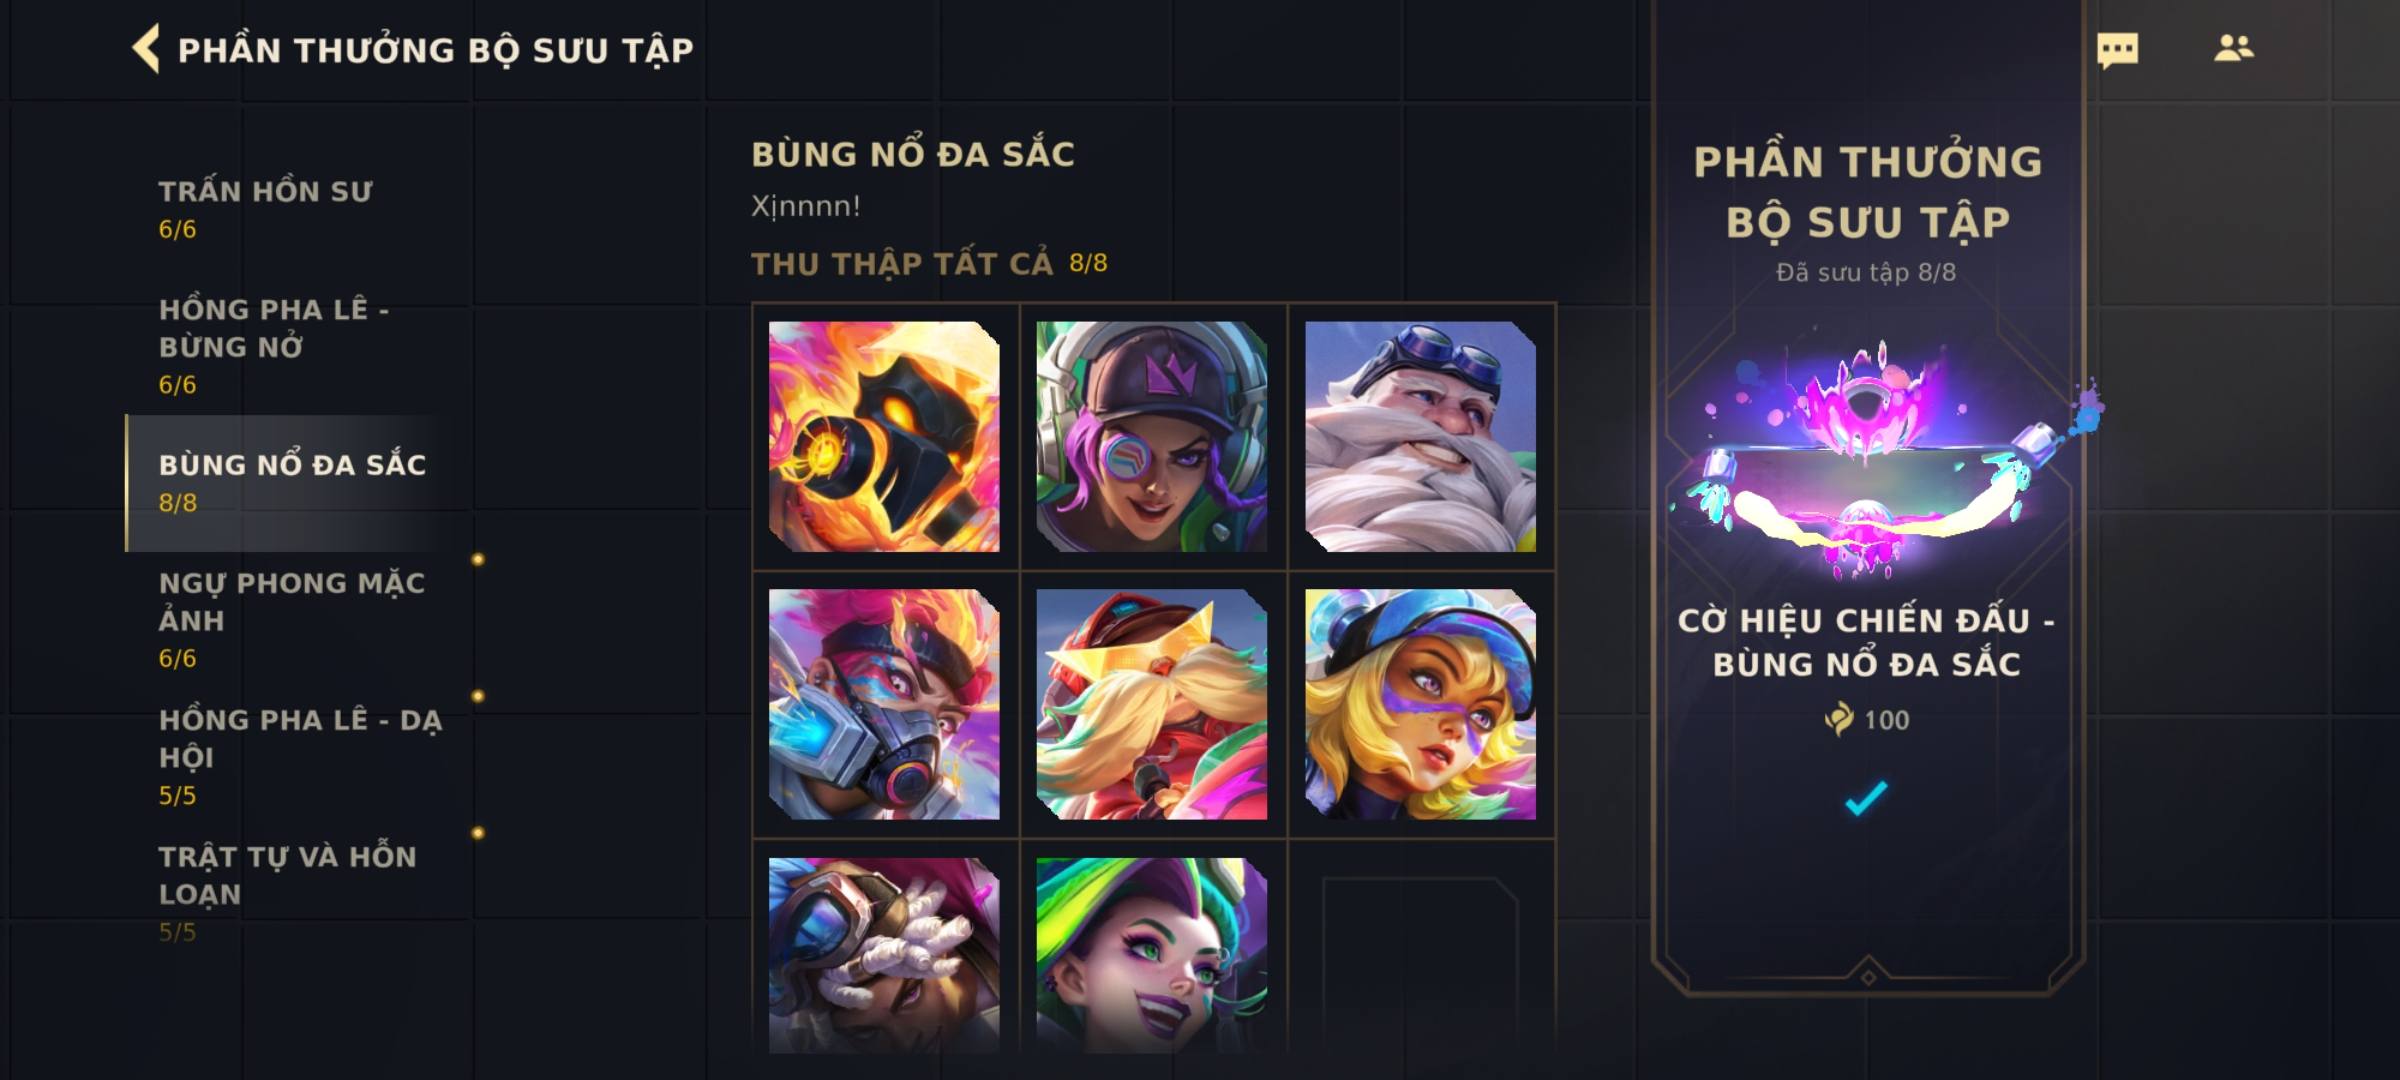Select the blonde girl with blue cap icon
2400x1080 pixels.
point(1420,704)
